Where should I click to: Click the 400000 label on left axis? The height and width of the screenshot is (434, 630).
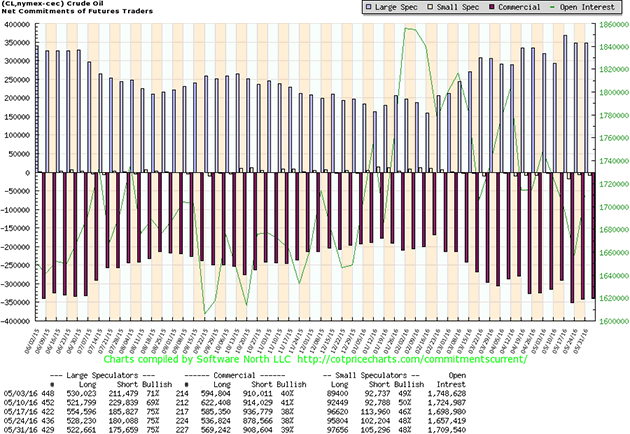pos(21,23)
